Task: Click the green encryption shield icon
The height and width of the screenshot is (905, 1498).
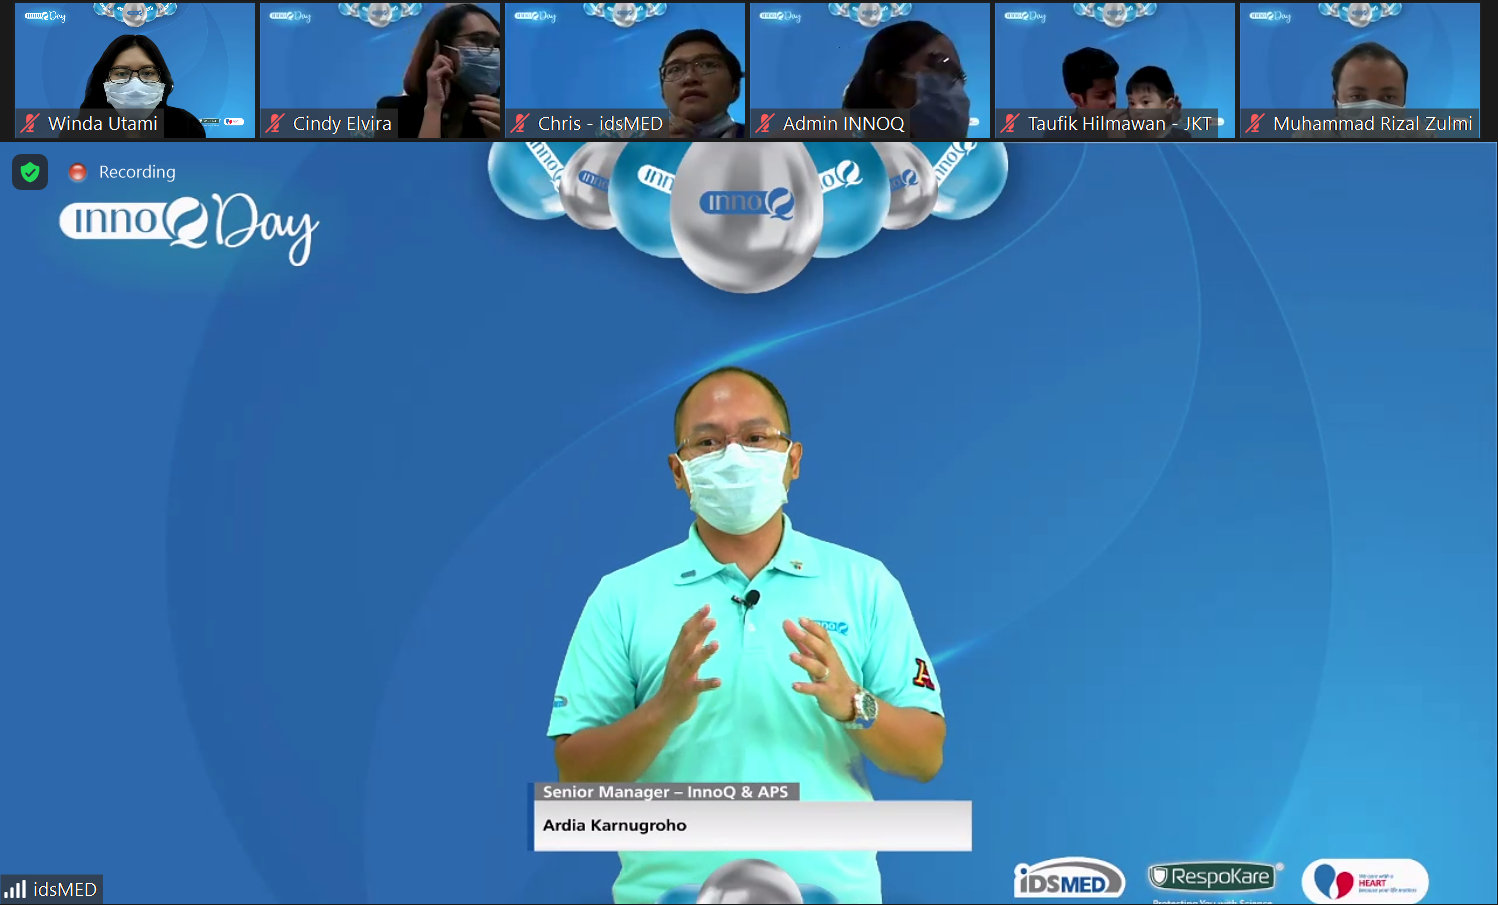Action: [30, 172]
